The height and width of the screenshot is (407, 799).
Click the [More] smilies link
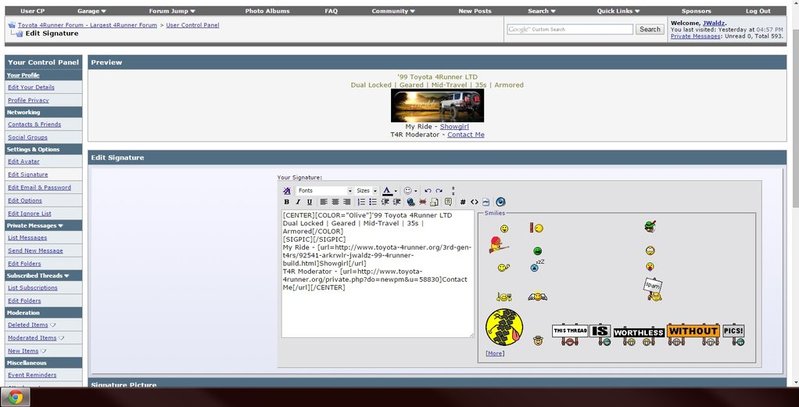coord(495,353)
